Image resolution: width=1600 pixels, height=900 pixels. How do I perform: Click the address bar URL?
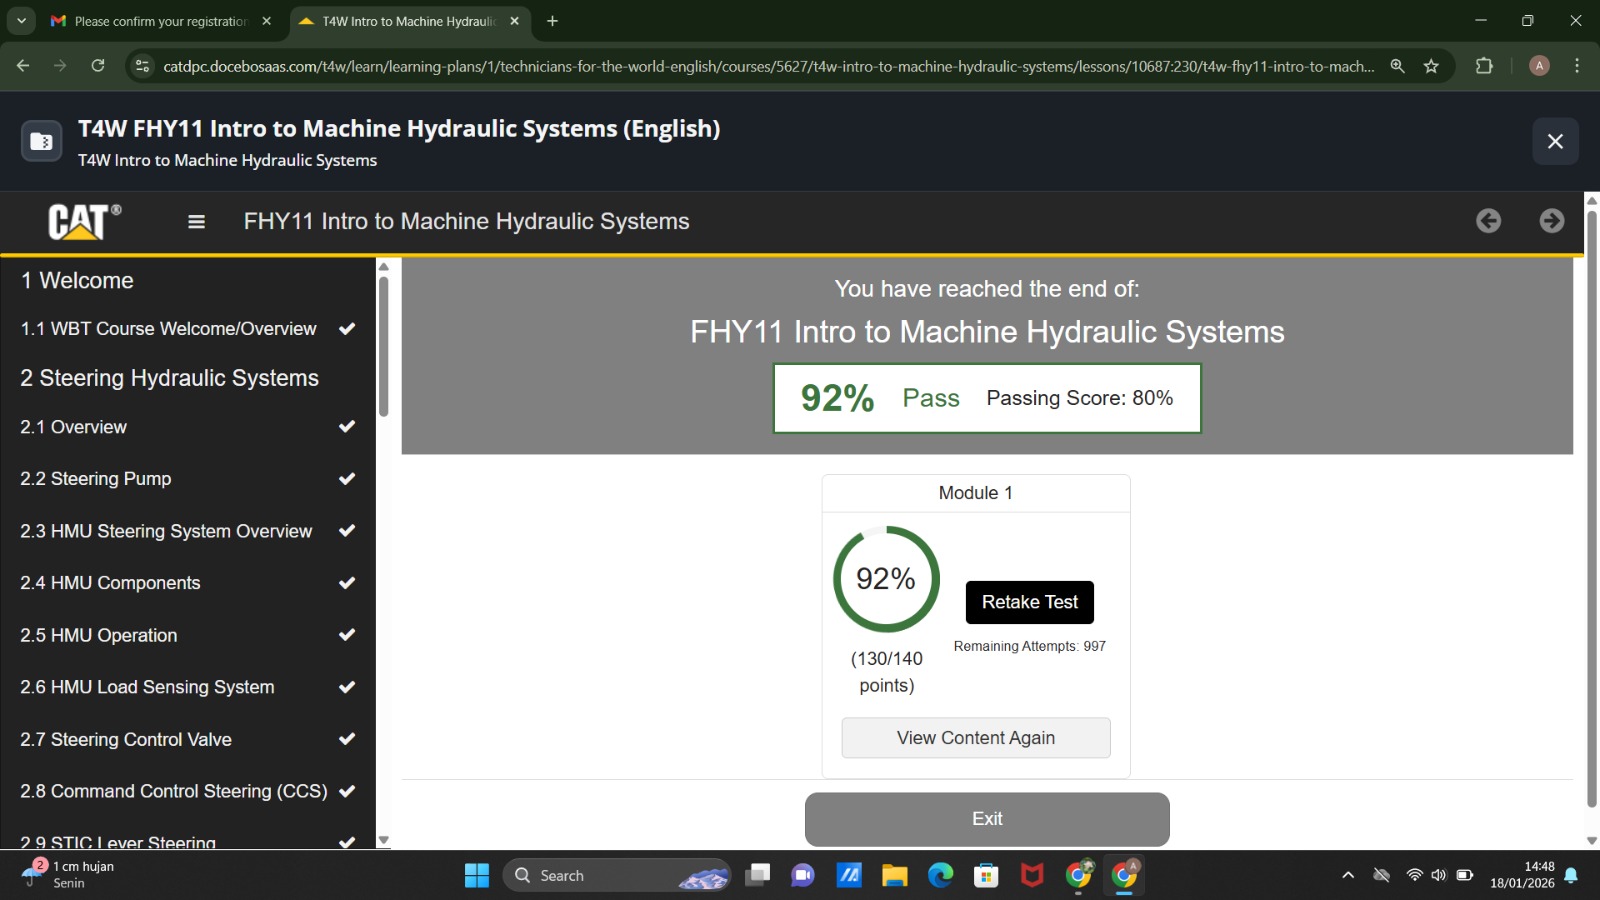(x=768, y=66)
